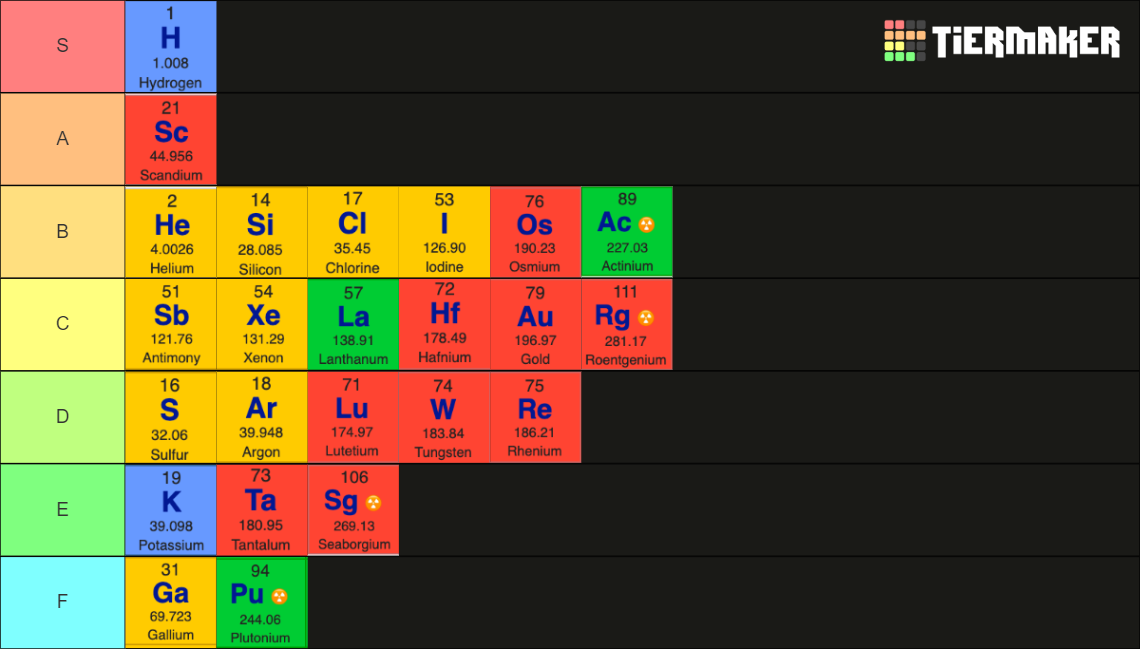Click the S tier row label

click(x=62, y=46)
